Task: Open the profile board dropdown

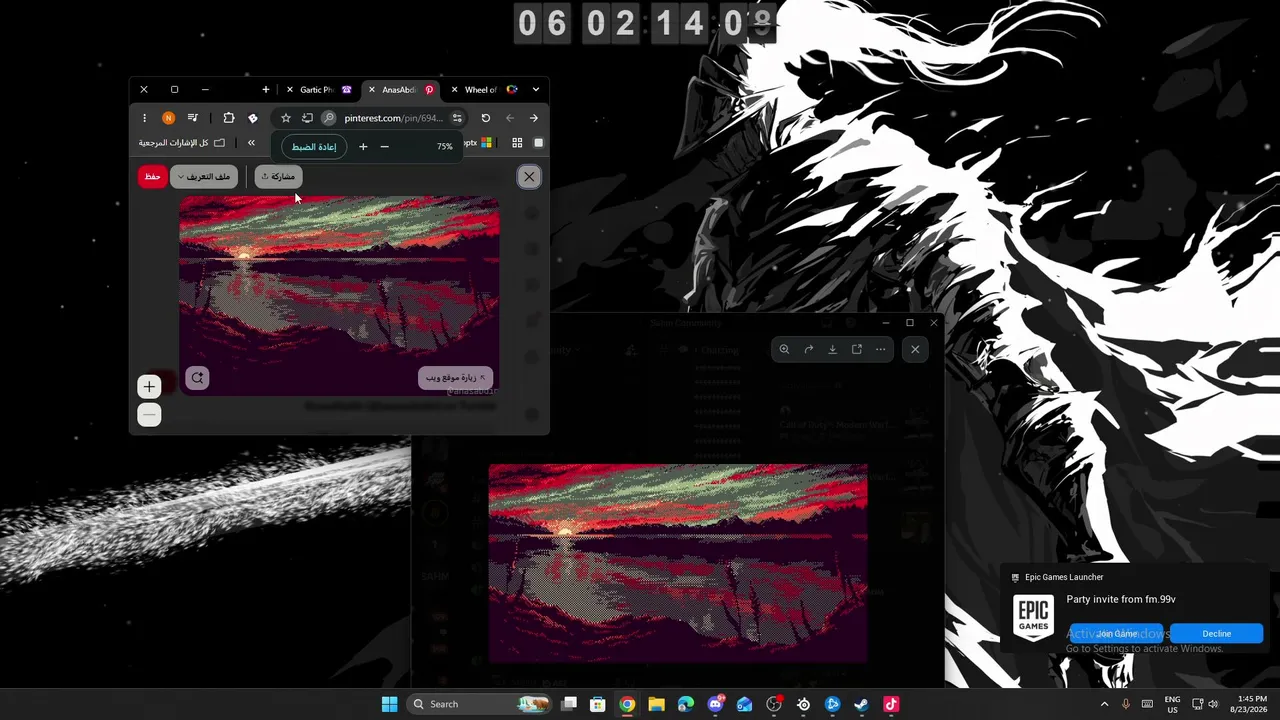Action: pos(204,177)
